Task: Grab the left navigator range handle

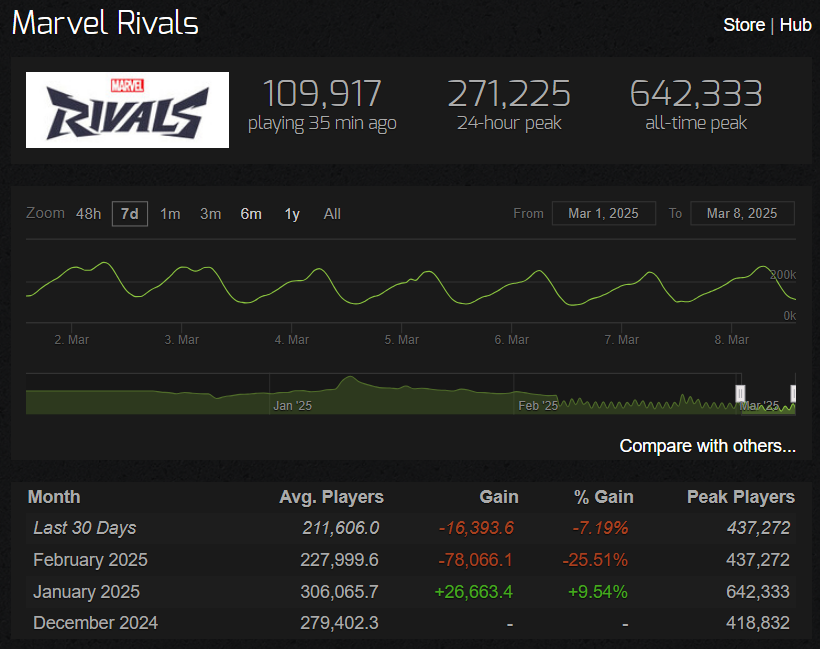Action: pyautogui.click(x=741, y=393)
